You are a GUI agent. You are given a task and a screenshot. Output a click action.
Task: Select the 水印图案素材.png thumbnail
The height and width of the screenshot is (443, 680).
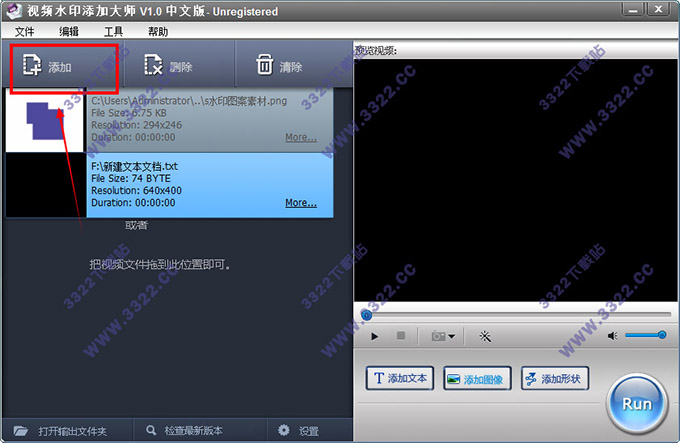[x=44, y=120]
